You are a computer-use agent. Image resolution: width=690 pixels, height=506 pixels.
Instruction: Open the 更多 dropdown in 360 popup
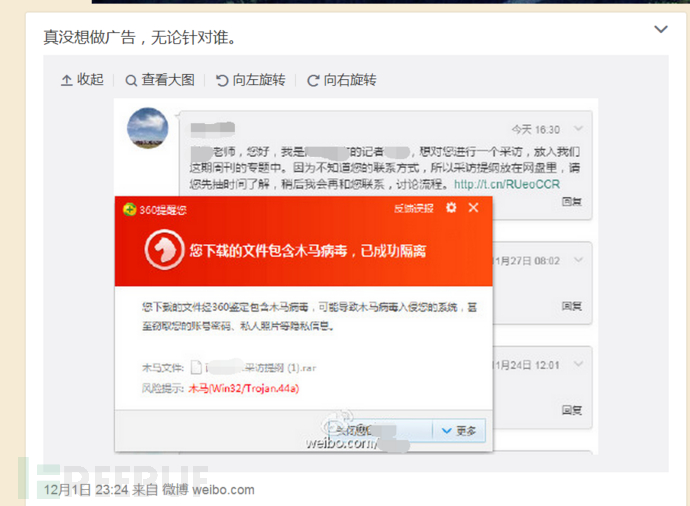point(459,430)
